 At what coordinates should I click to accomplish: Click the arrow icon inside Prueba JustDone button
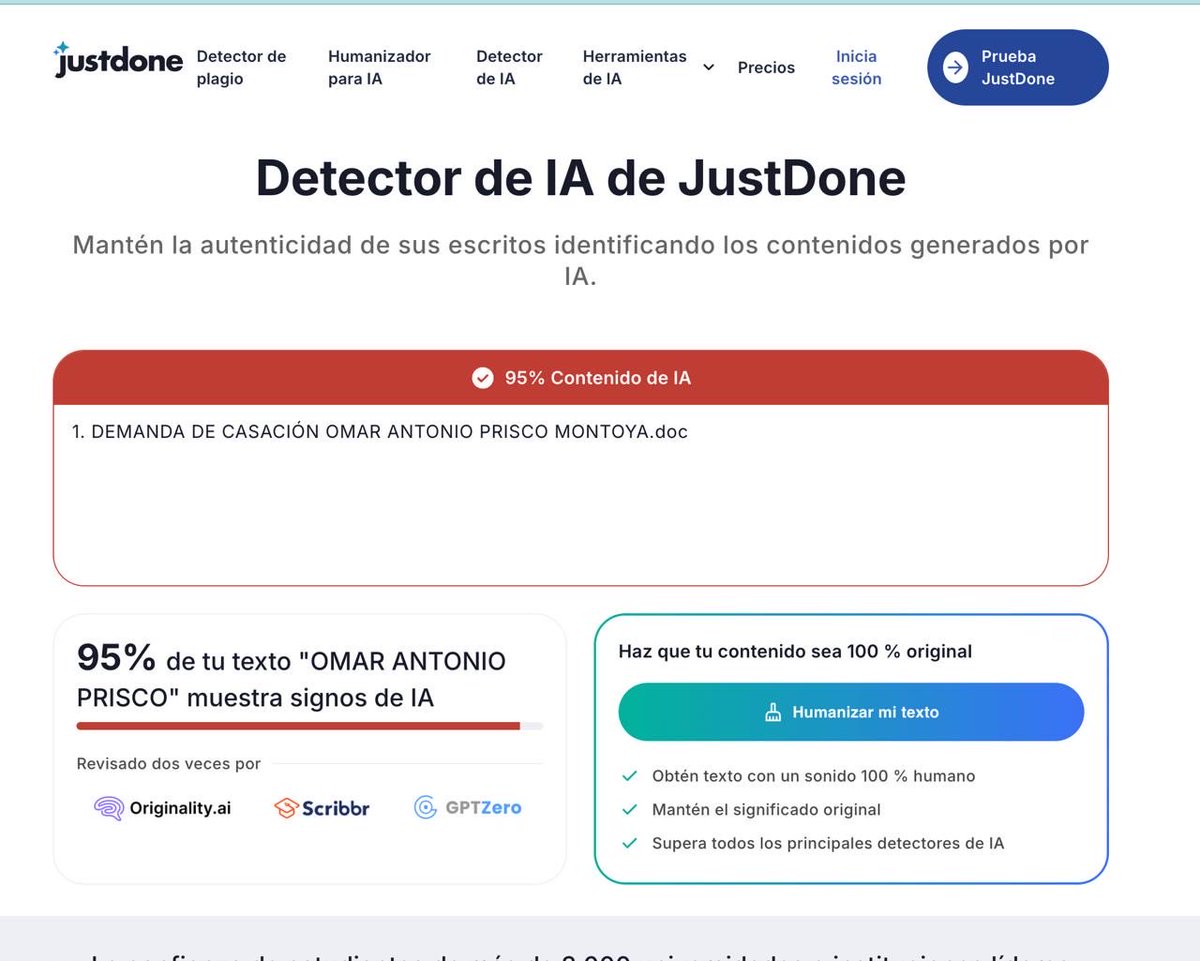click(x=956, y=67)
